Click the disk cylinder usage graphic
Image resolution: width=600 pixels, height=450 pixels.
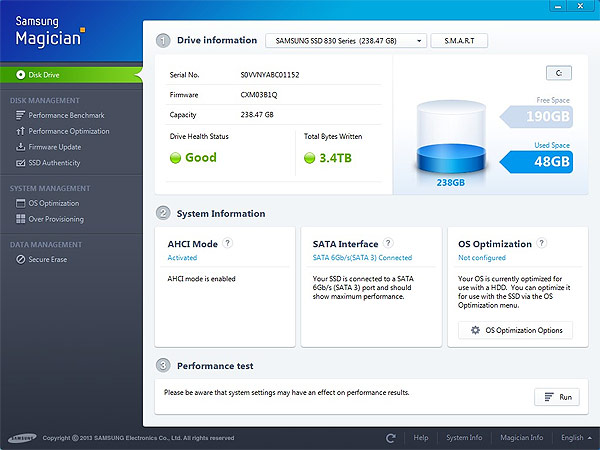click(451, 137)
